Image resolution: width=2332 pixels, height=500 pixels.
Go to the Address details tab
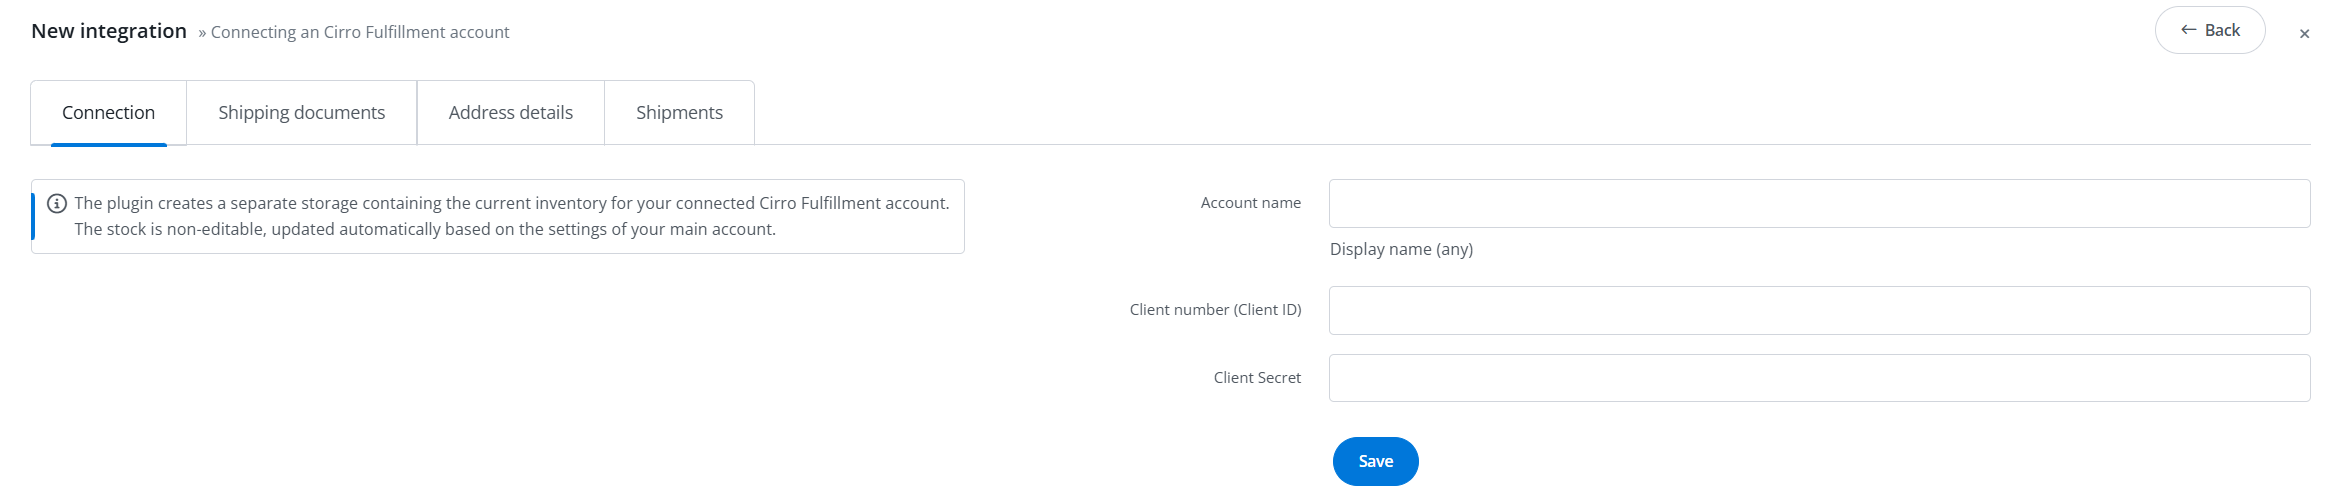point(510,112)
